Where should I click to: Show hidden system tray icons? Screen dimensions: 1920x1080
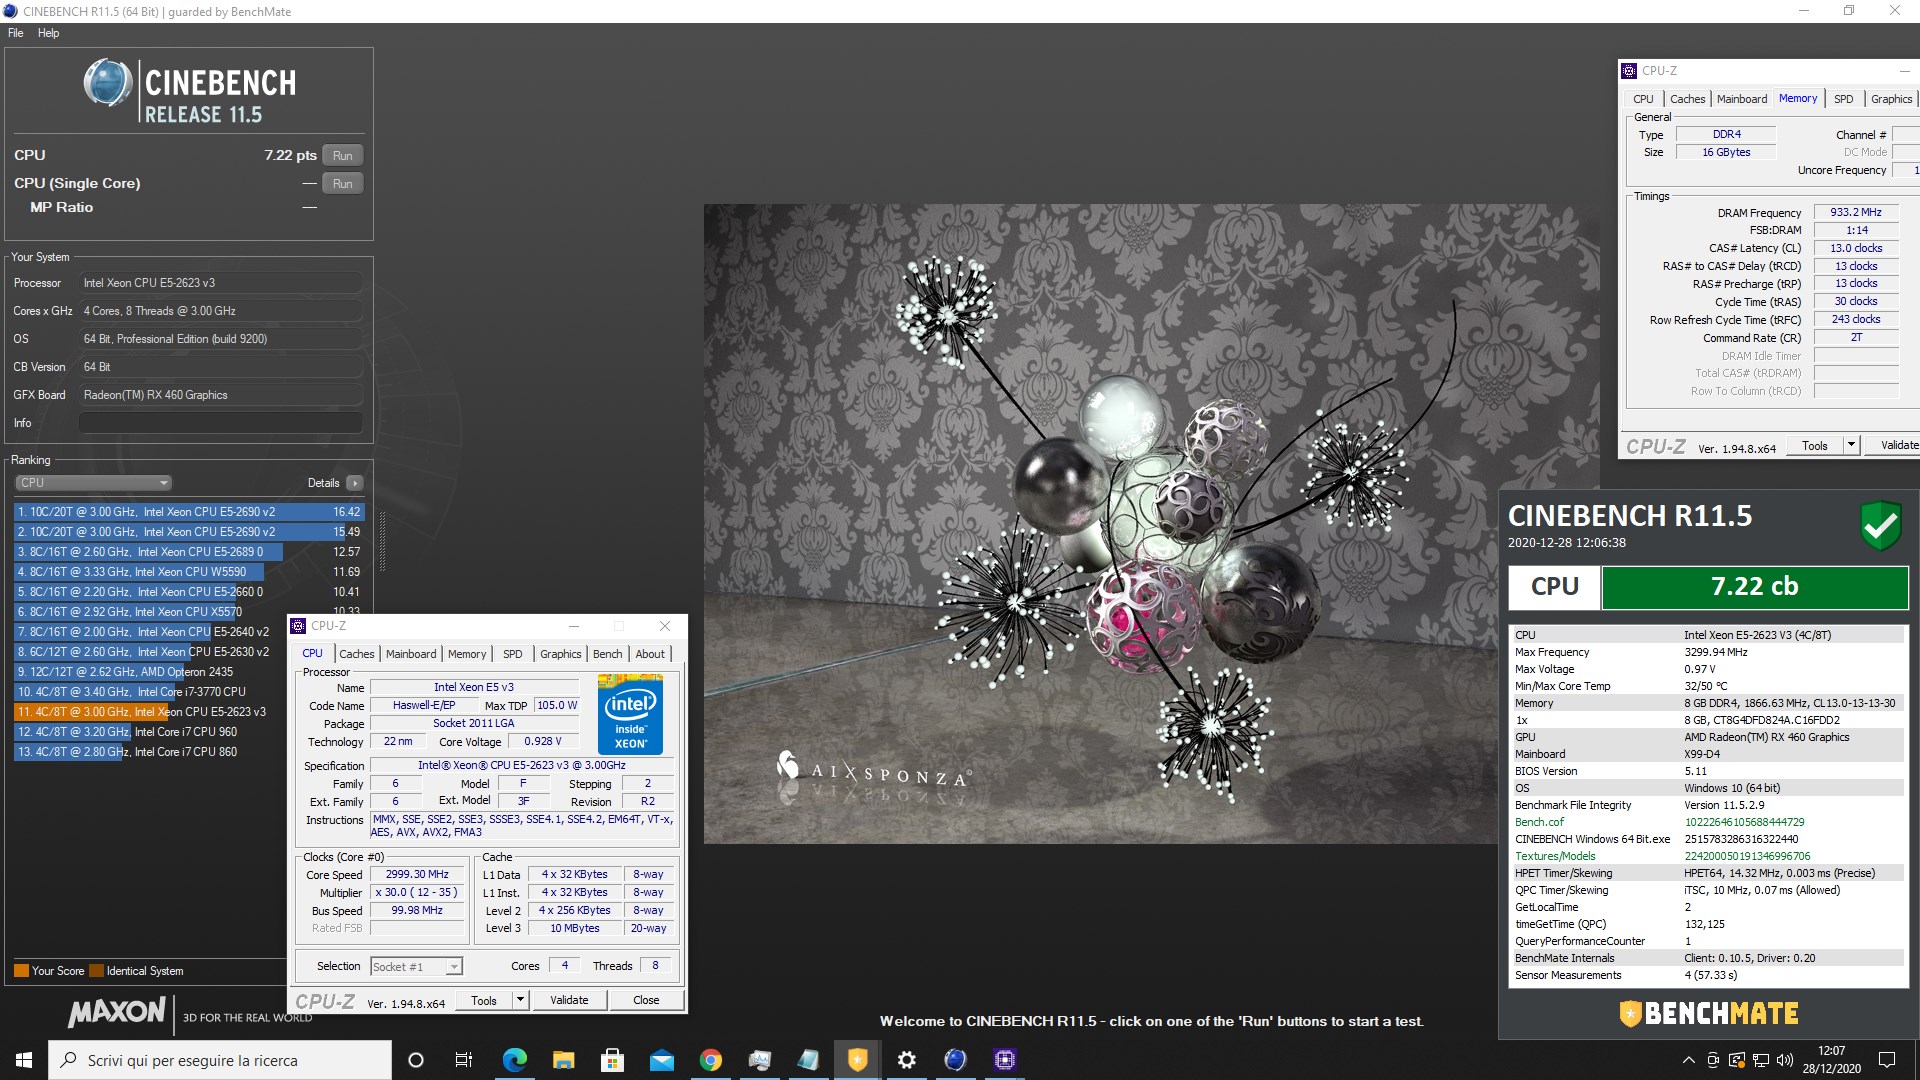(x=1689, y=1060)
